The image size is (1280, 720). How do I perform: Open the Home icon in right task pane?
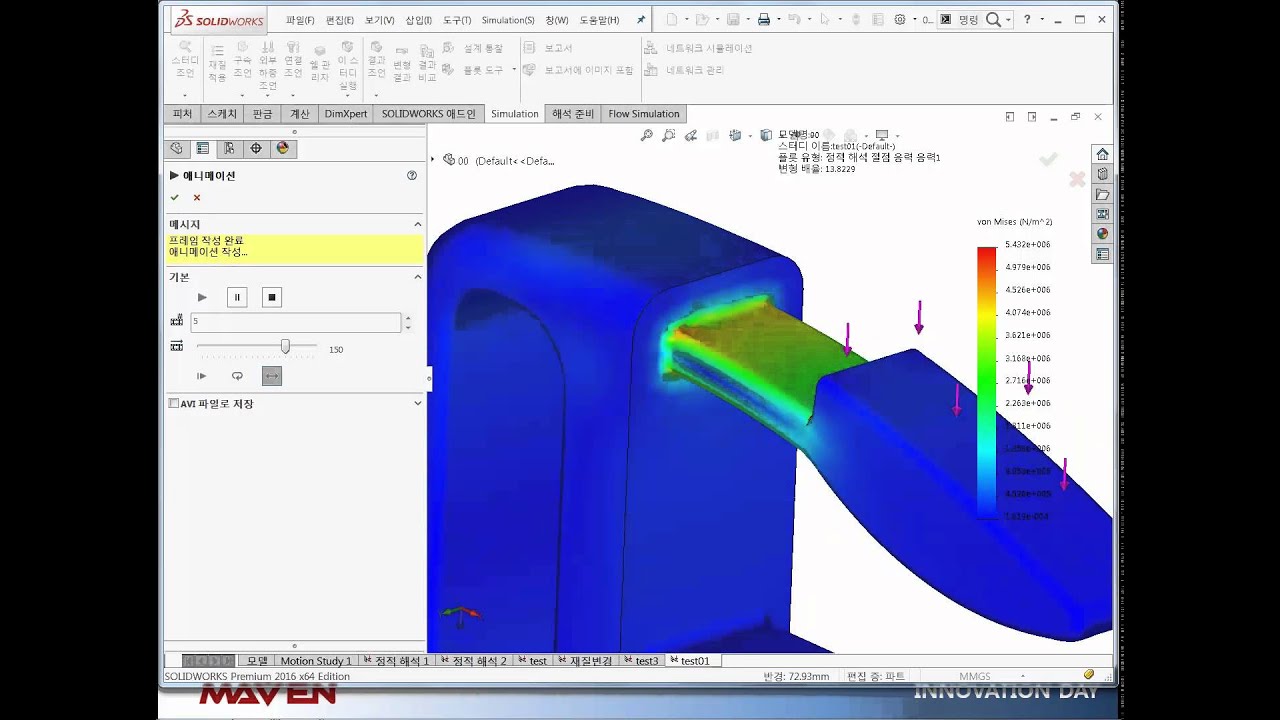pos(1102,154)
